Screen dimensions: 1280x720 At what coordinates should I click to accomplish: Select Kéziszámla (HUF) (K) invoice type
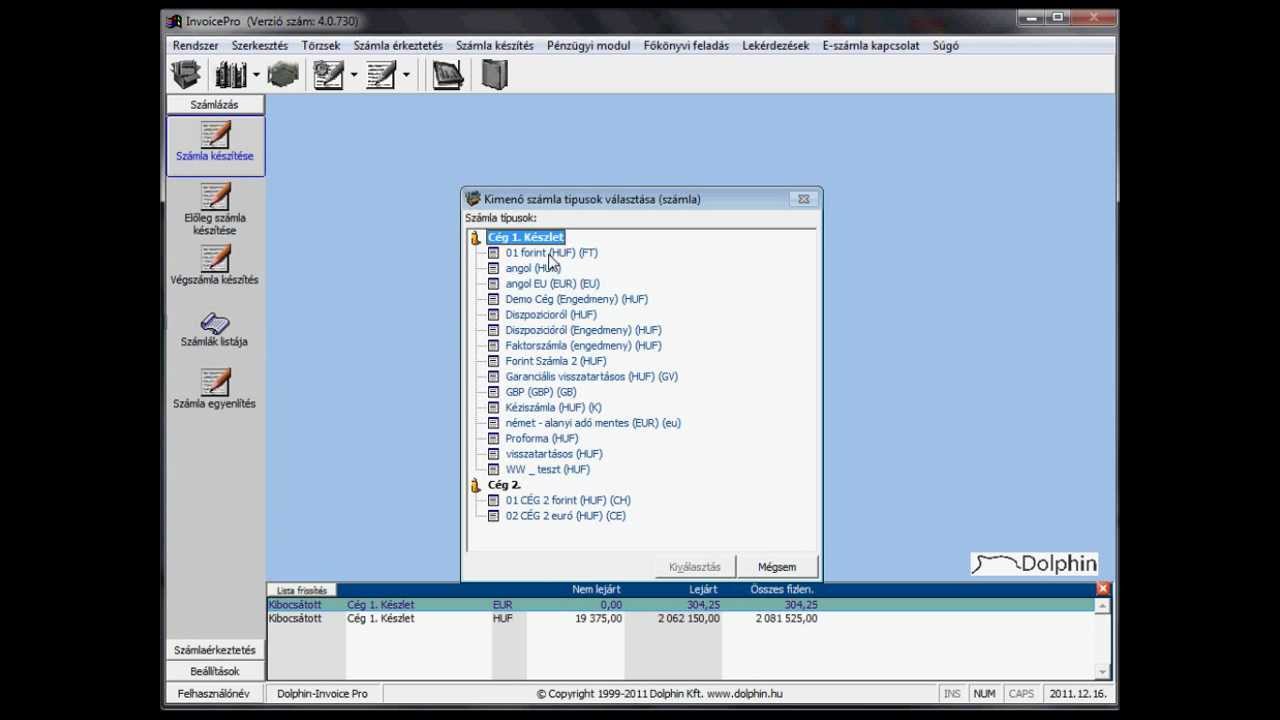click(x=554, y=408)
